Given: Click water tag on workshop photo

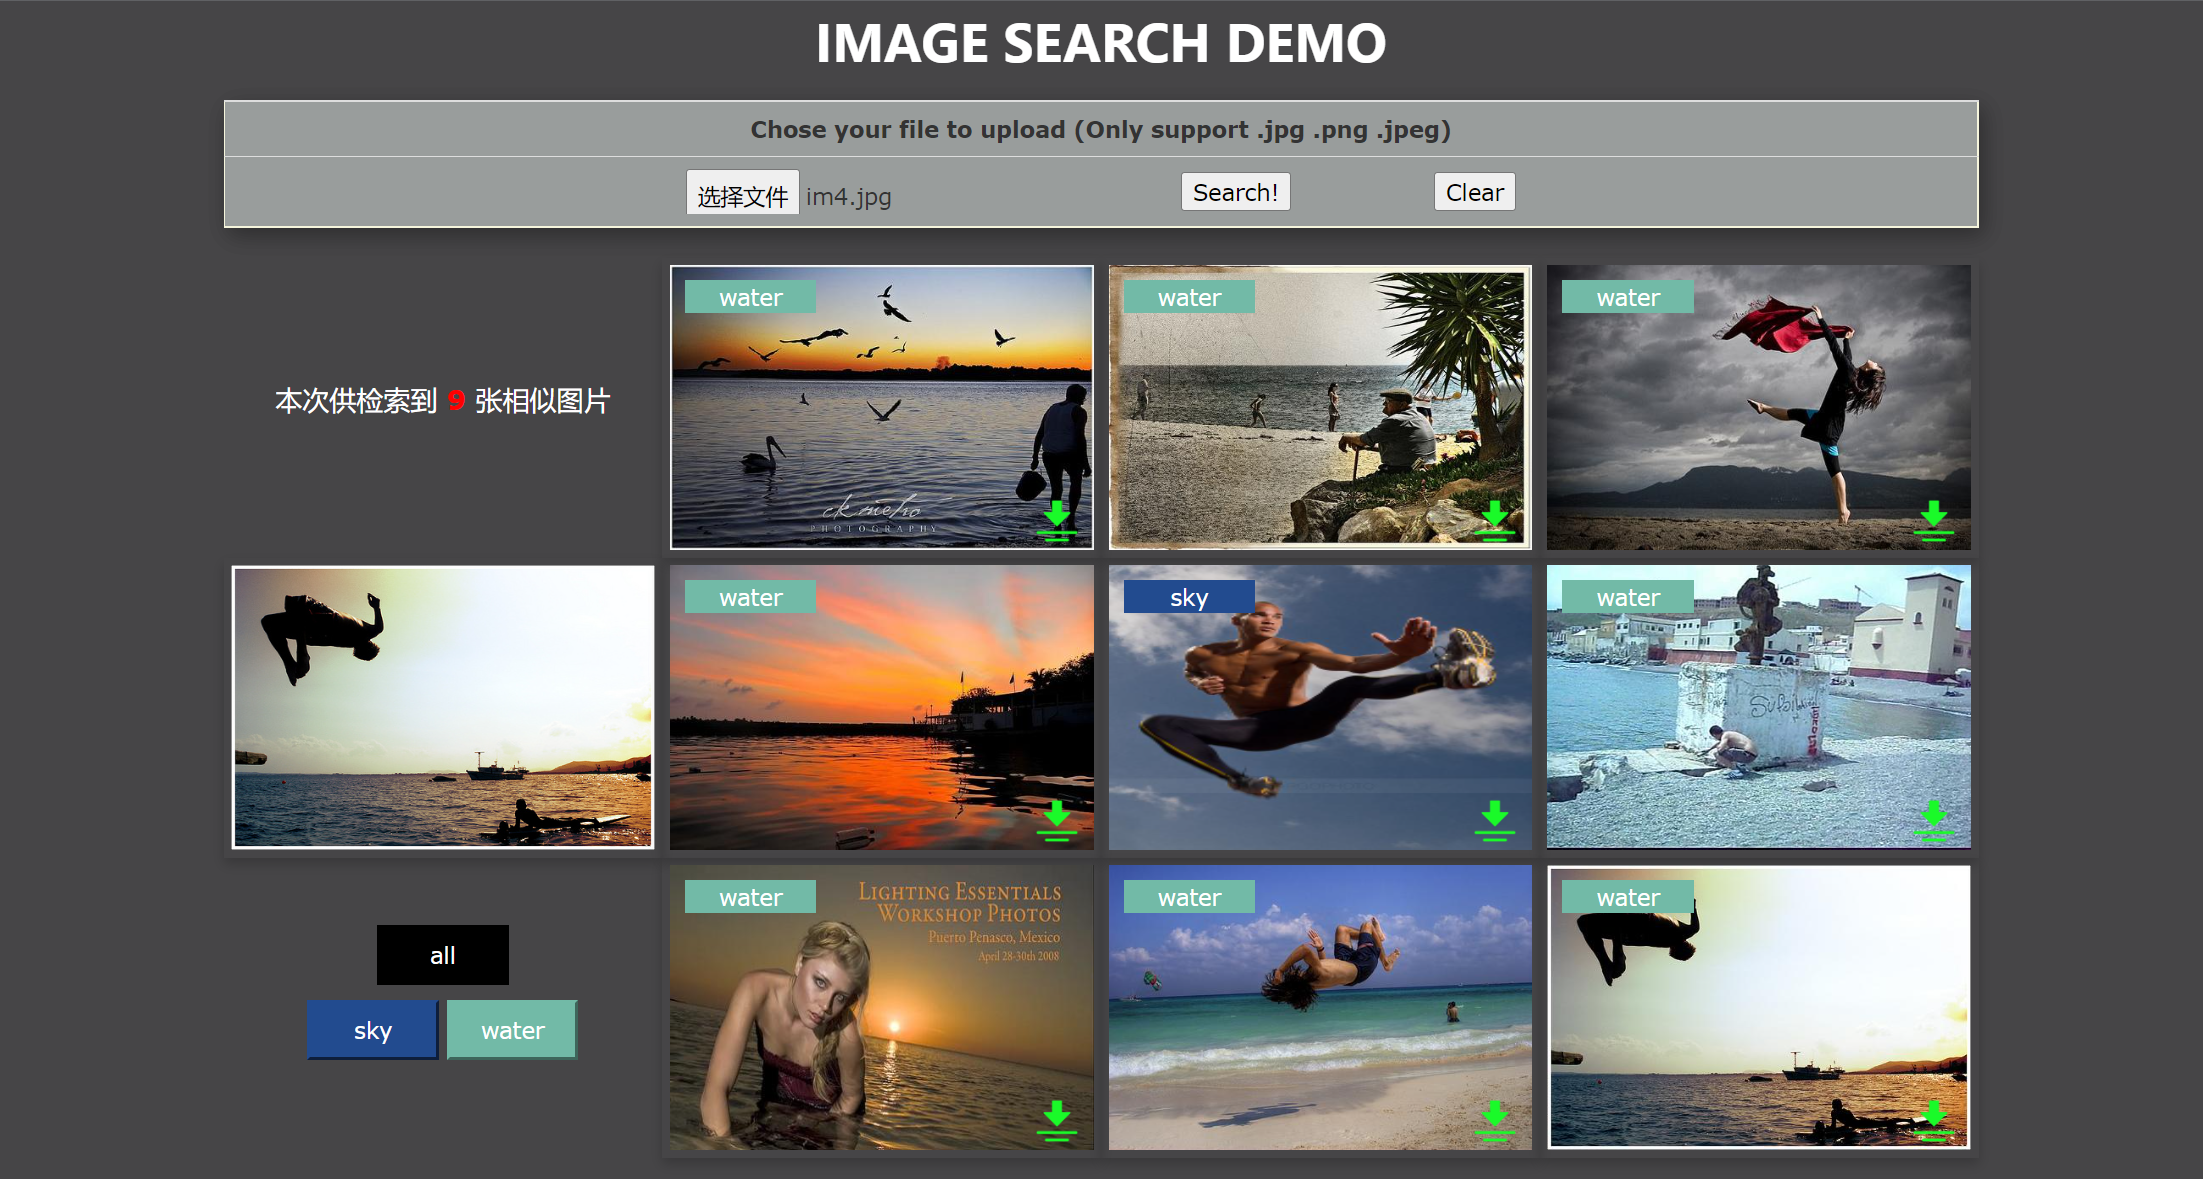Looking at the screenshot, I should 750,897.
